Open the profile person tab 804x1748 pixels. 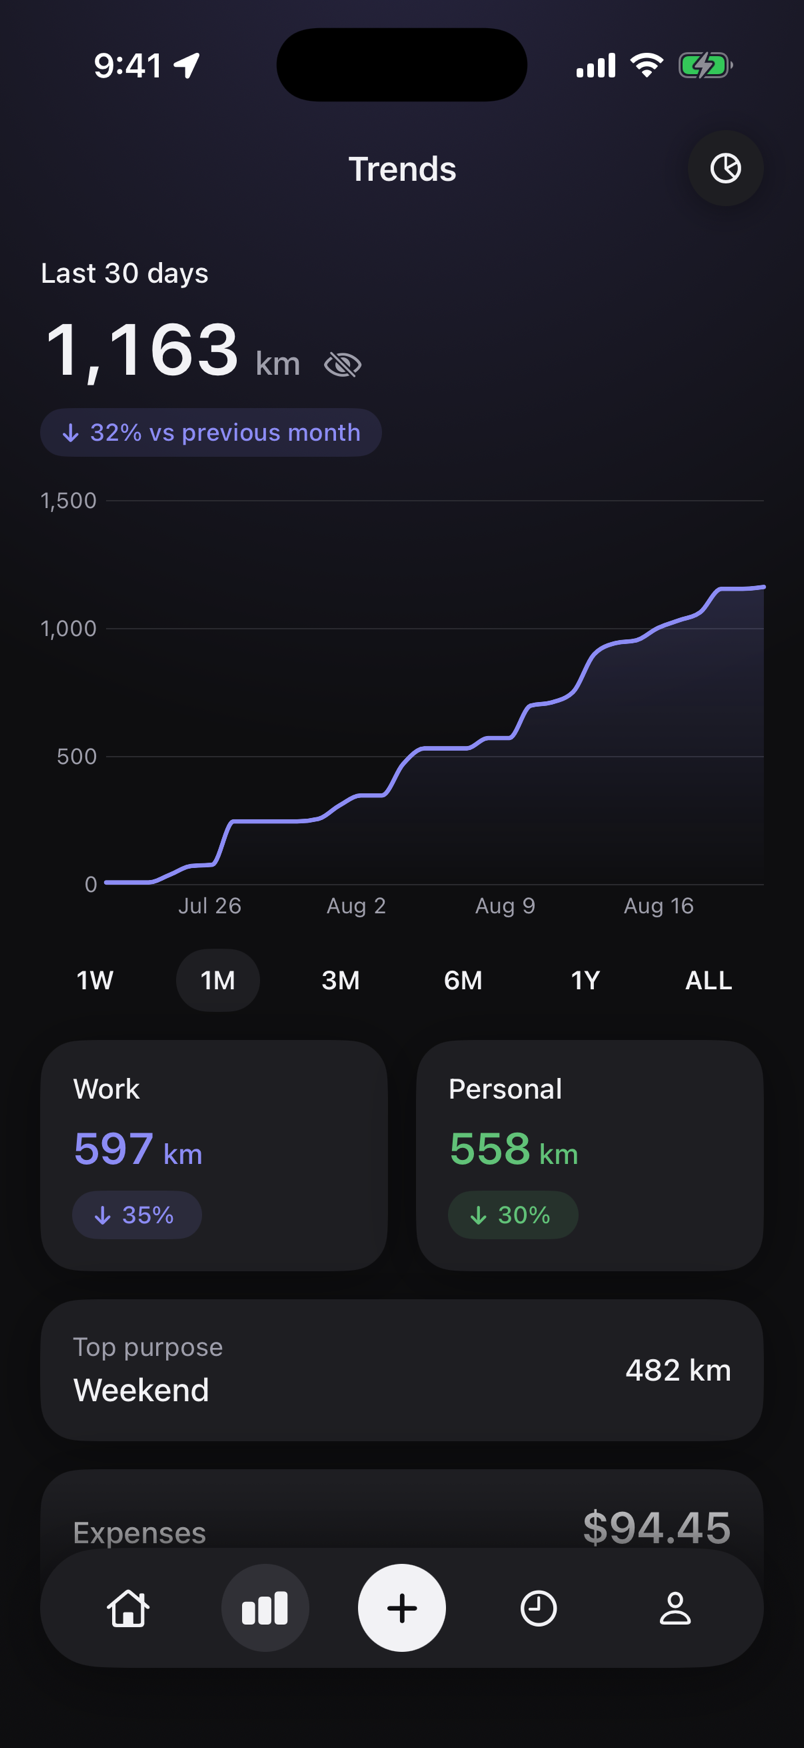point(675,1608)
